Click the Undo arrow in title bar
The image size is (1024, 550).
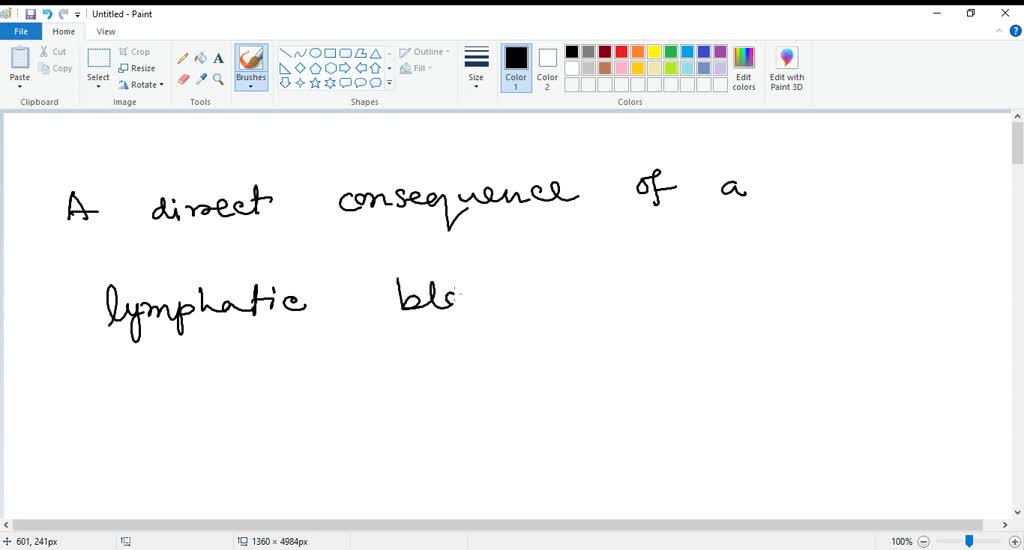(47, 14)
